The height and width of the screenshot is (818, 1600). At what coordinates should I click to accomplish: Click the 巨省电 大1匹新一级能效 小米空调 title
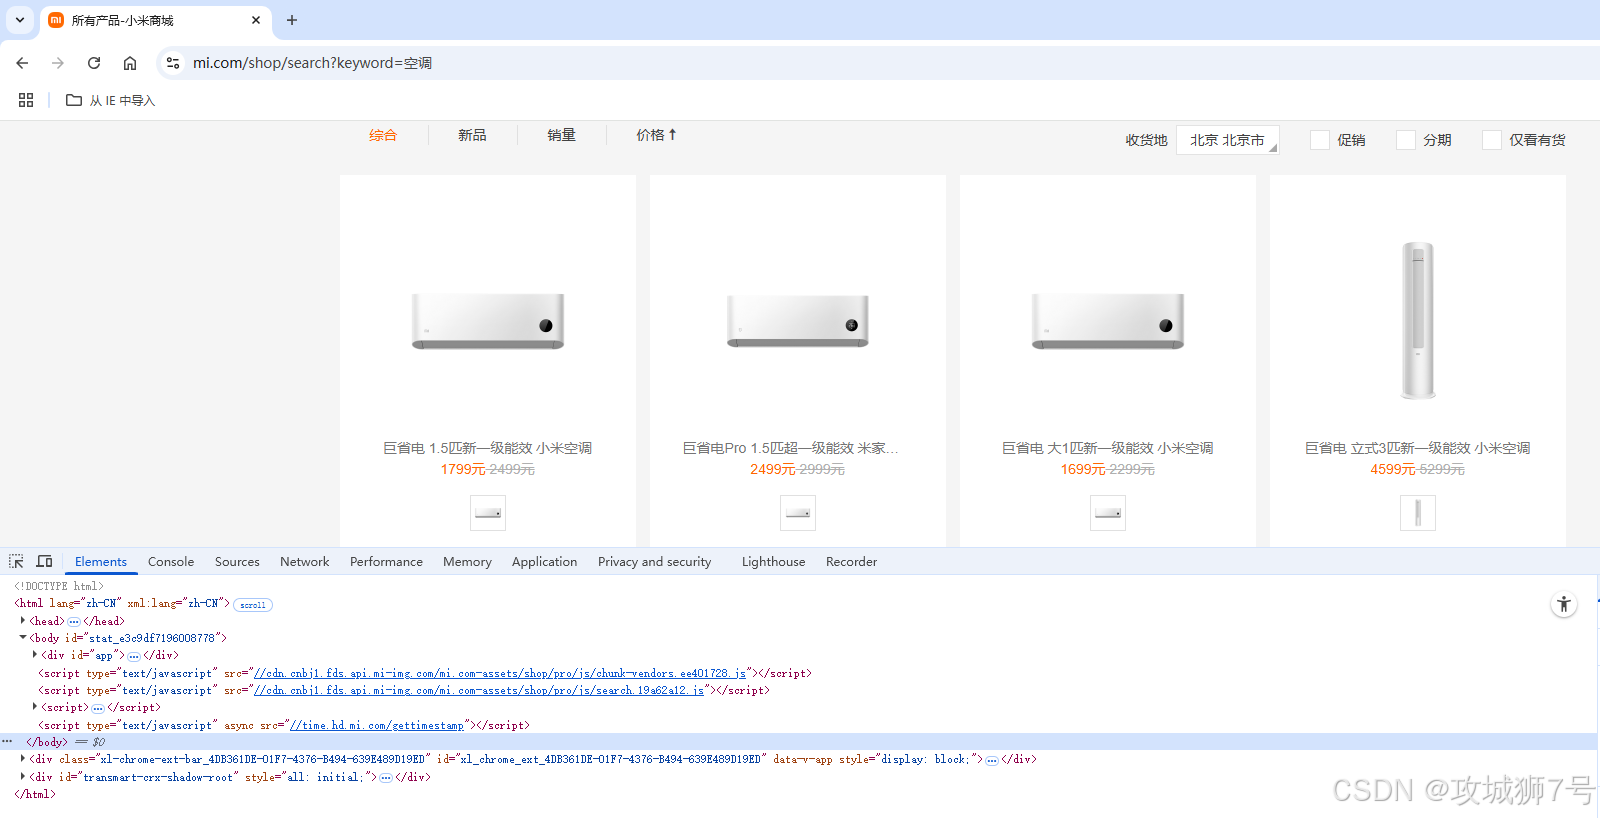[1108, 448]
